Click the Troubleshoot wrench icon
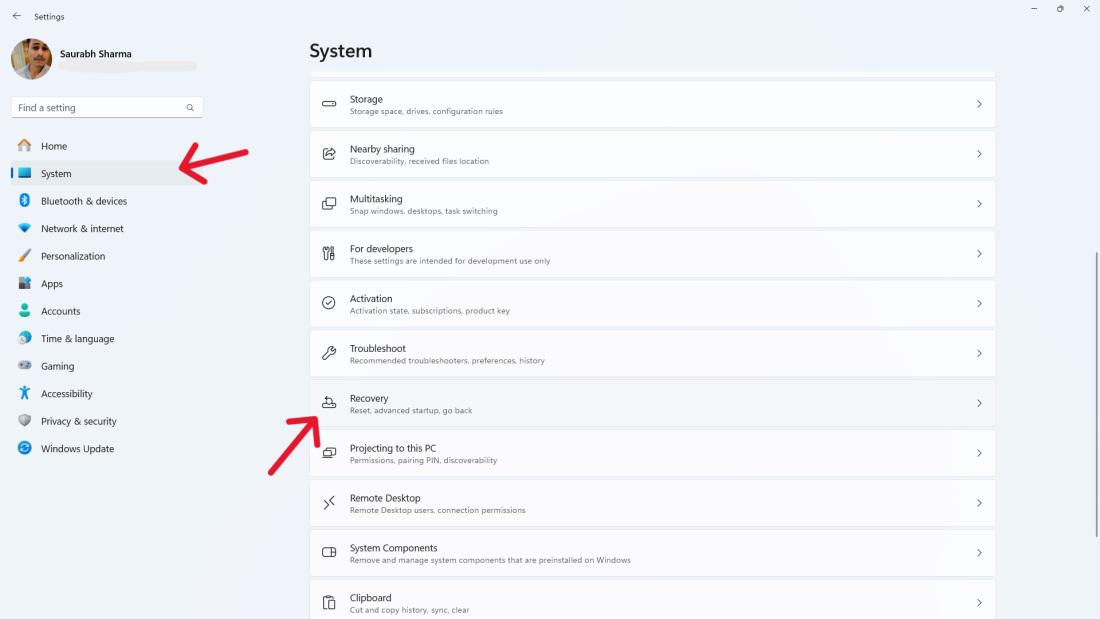 329,353
